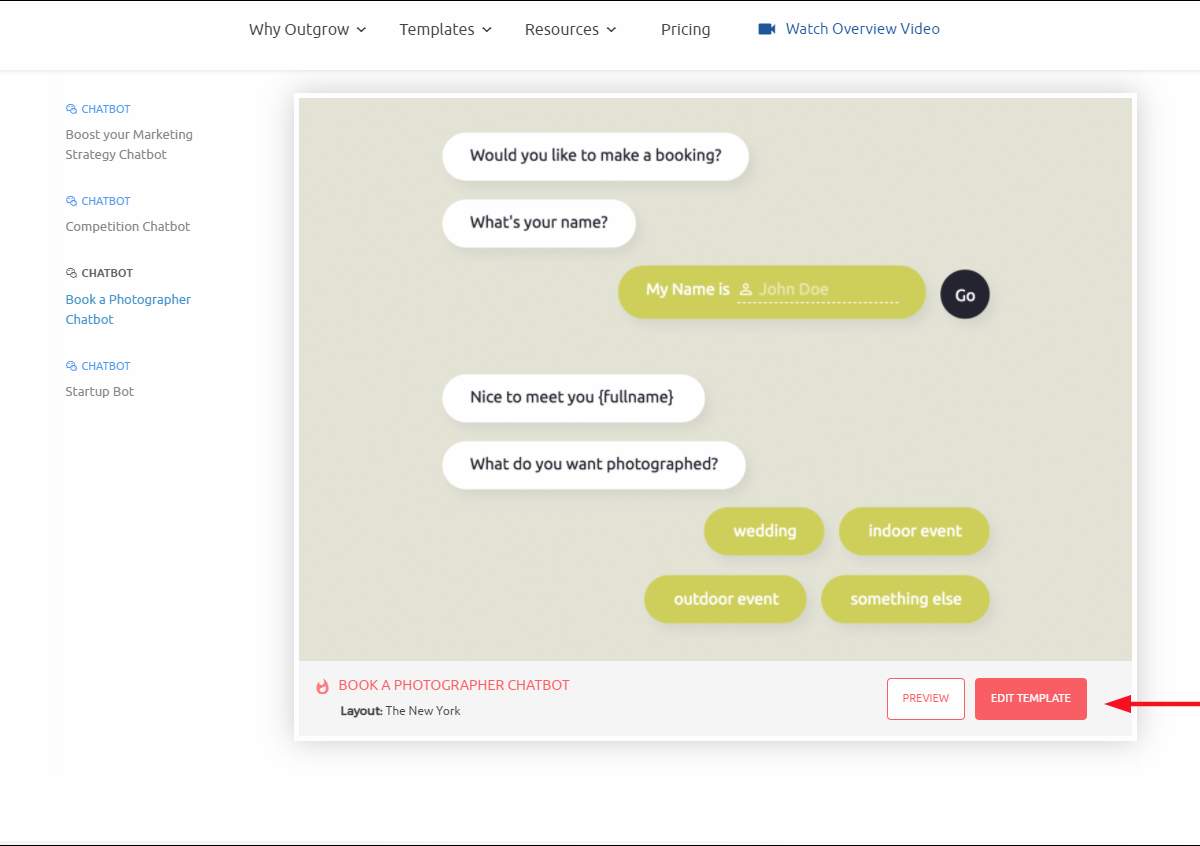
Task: Click the Edit Template button
Action: click(x=1030, y=698)
